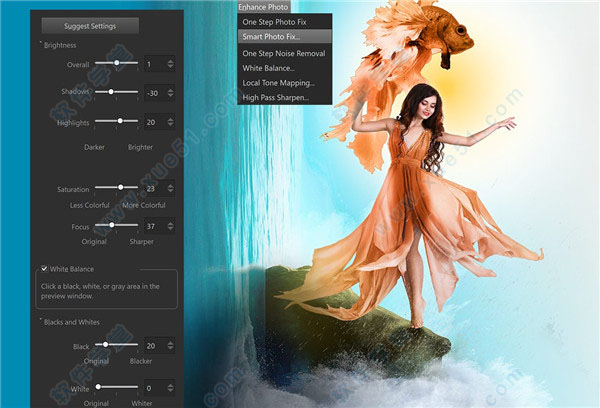
Task: Click the Shadows value stepper arrows
Action: click(170, 93)
